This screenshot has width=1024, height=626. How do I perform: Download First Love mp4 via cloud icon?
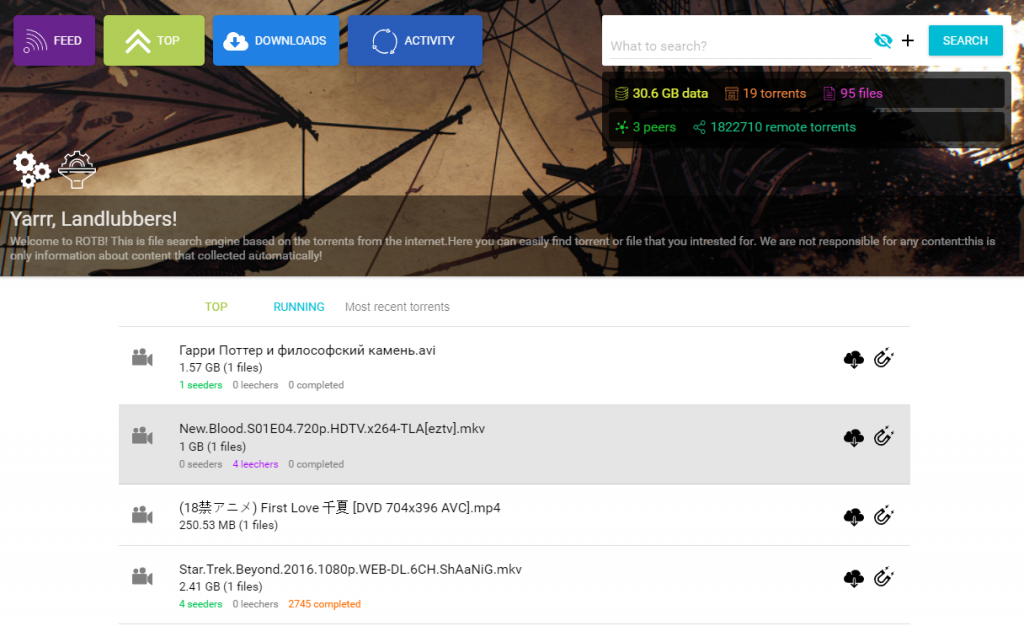click(x=853, y=516)
